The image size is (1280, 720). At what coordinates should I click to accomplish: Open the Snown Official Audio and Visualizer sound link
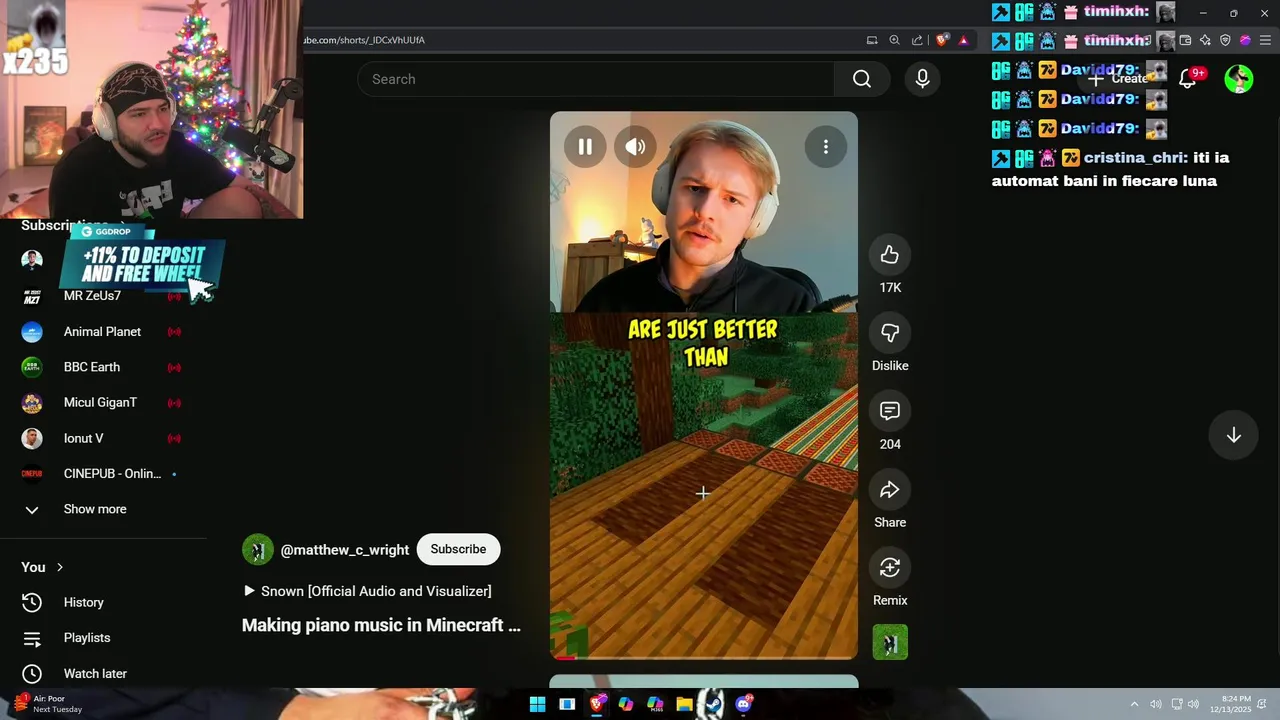[367, 591]
